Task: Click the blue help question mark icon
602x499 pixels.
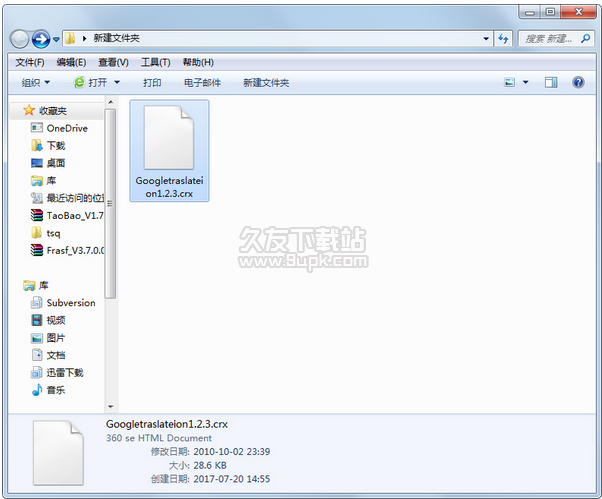Action: (578, 82)
